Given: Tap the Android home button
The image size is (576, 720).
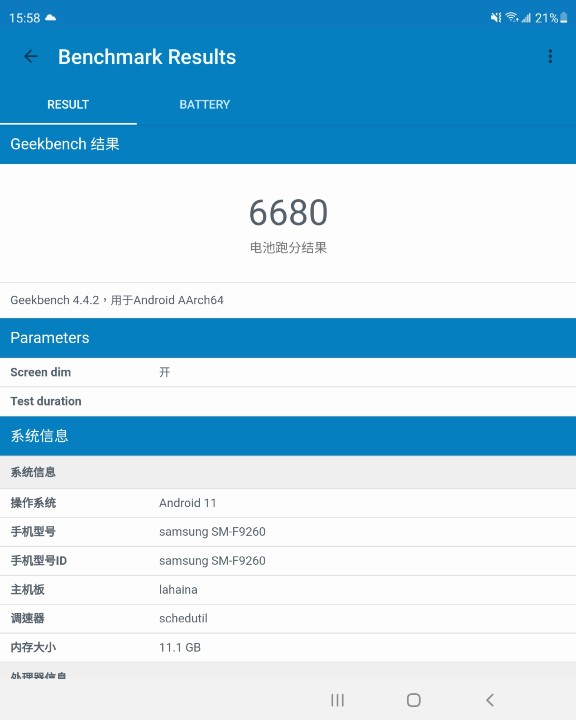Looking at the screenshot, I should 413,700.
